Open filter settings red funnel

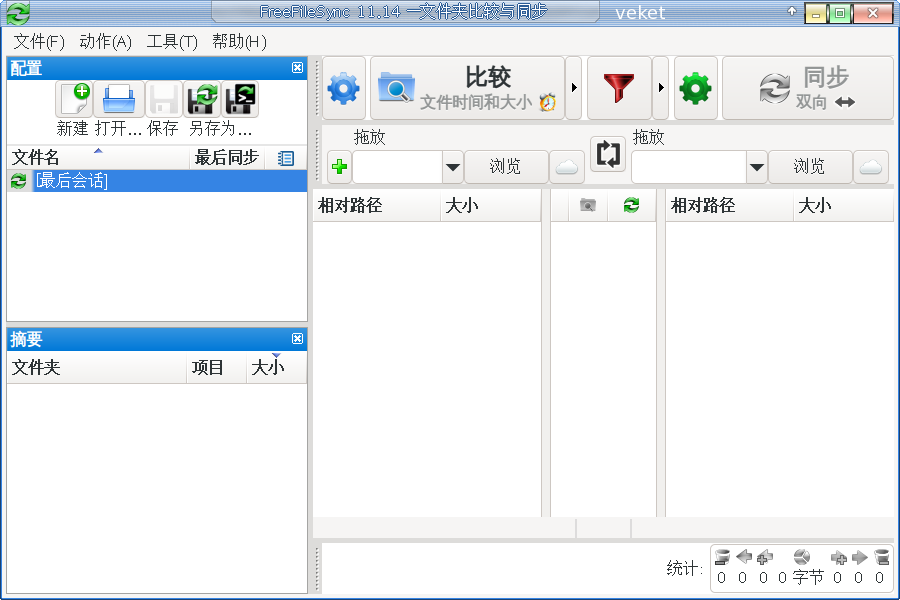tap(619, 88)
